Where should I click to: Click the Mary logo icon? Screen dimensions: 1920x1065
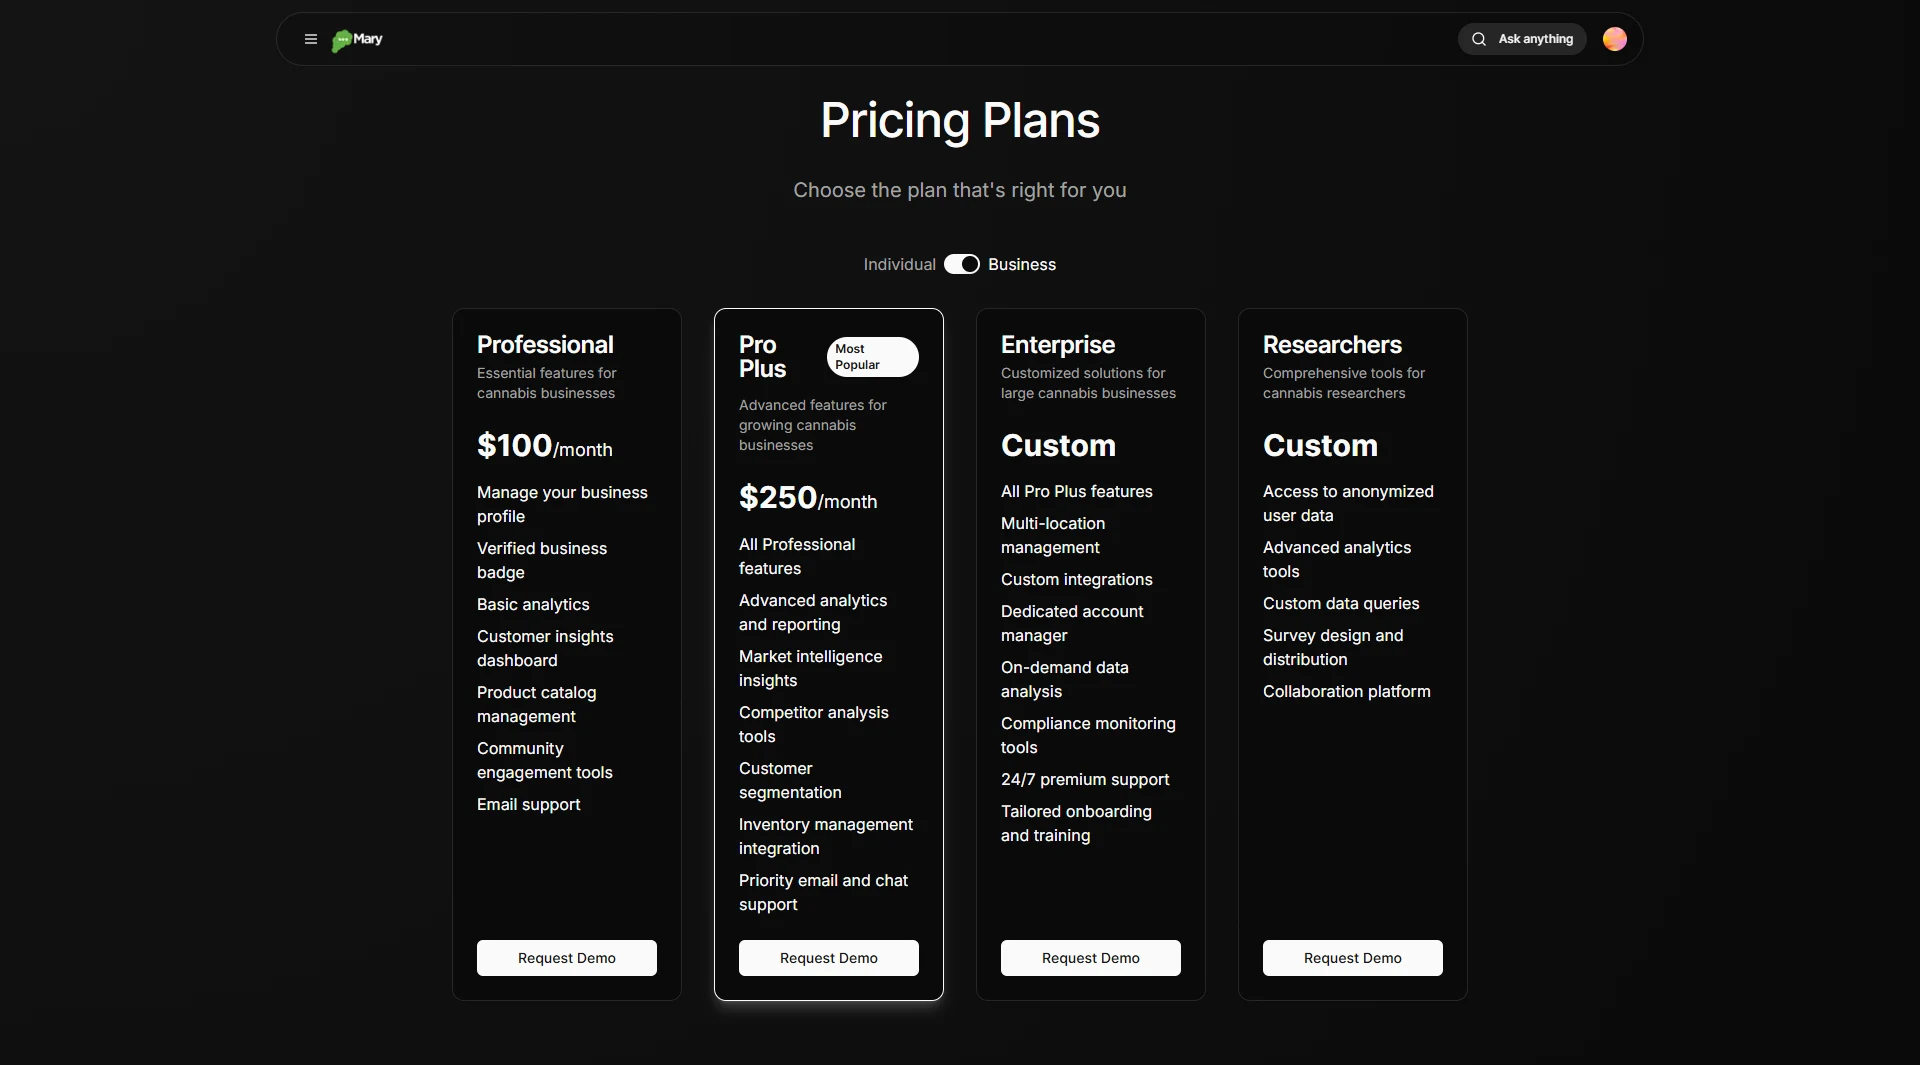coord(342,40)
